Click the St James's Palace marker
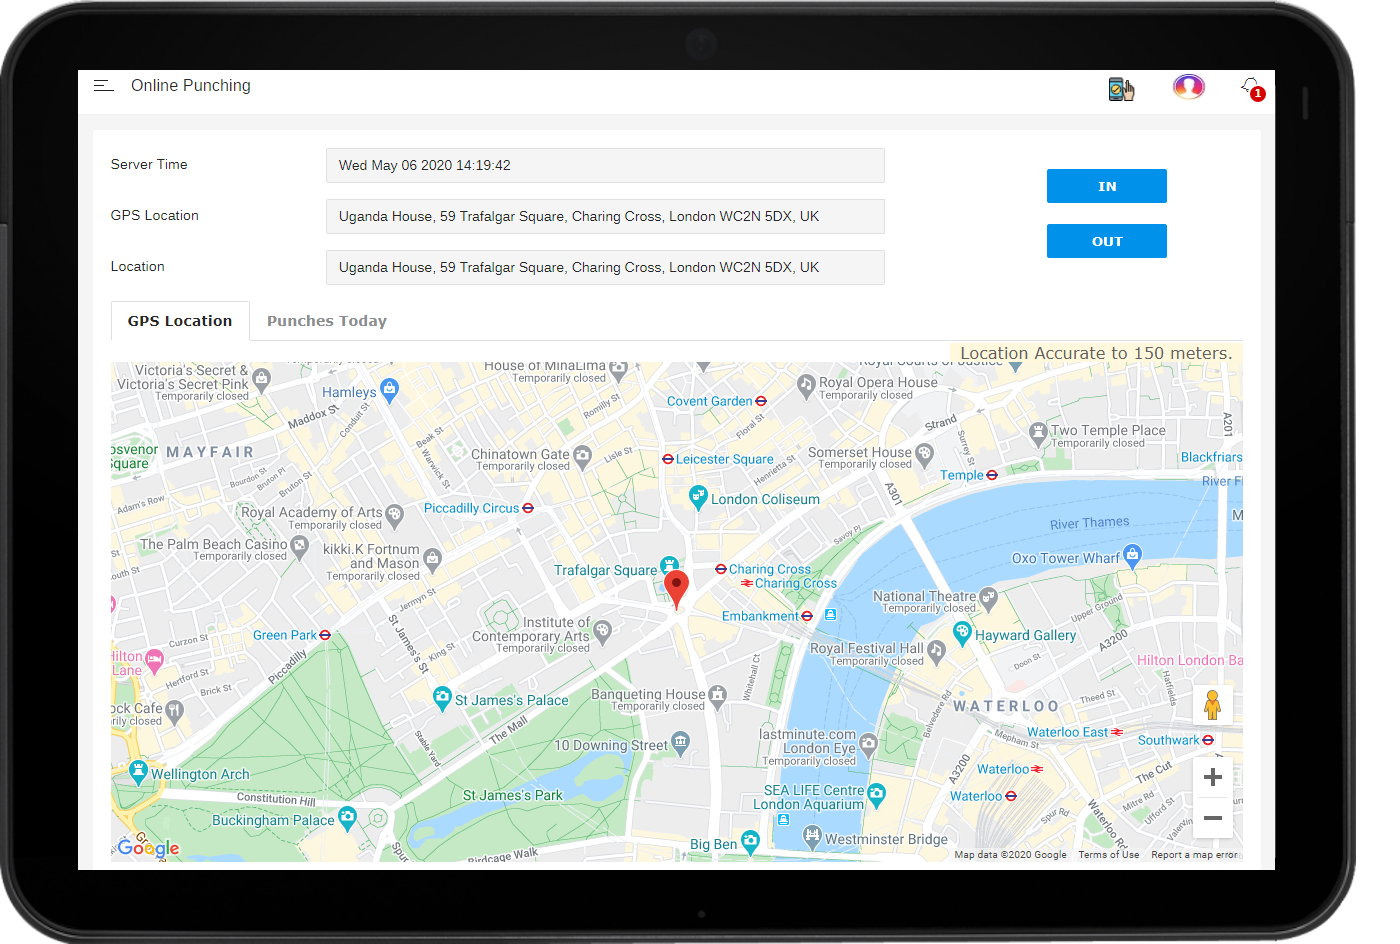This screenshot has width=1400, height=944. coord(442,698)
